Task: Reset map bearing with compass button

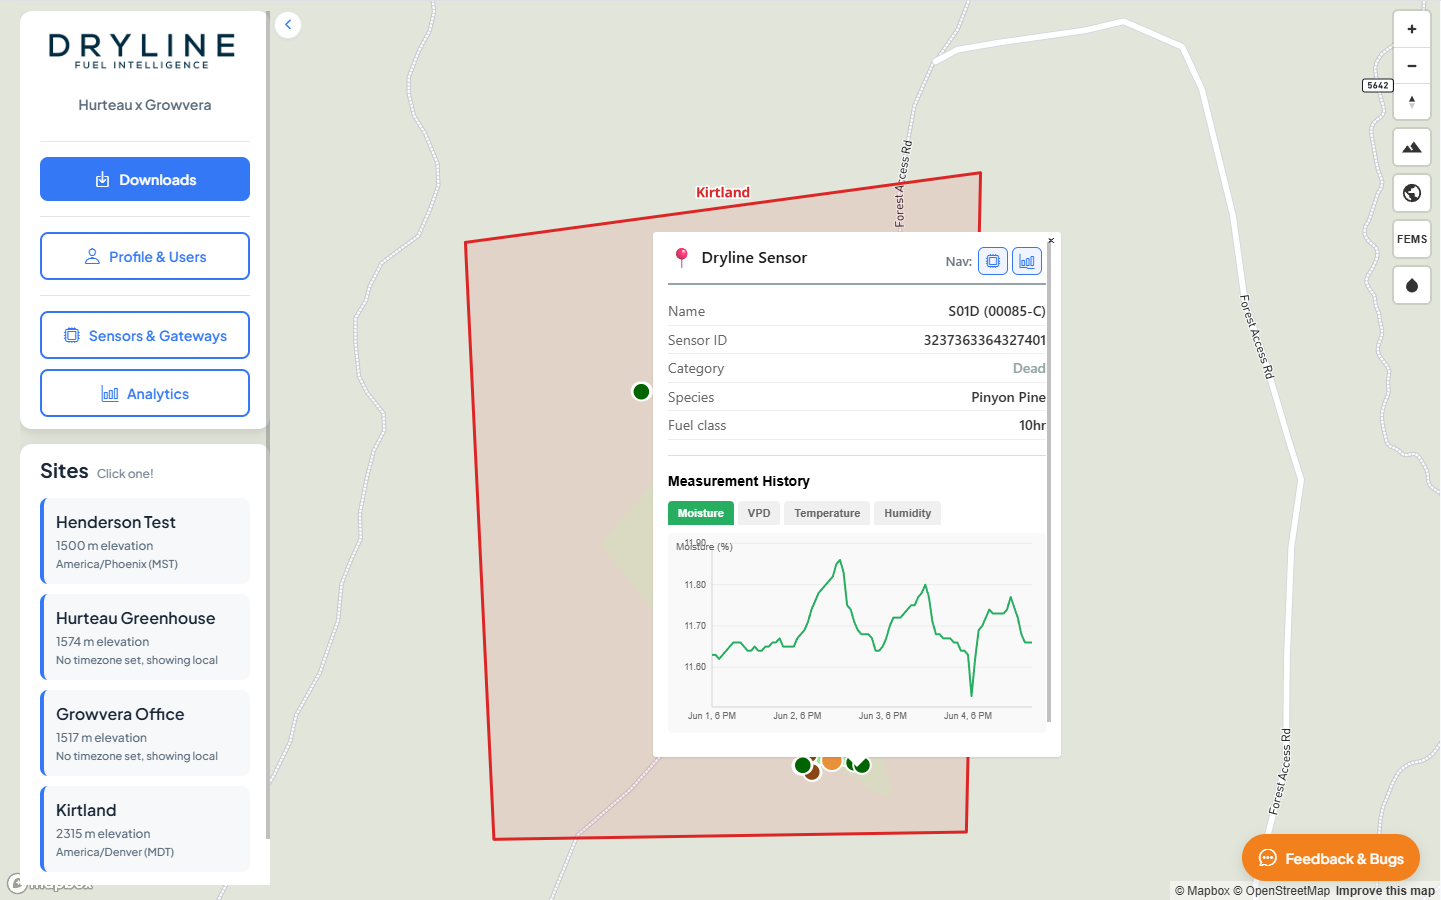Action: pyautogui.click(x=1412, y=101)
